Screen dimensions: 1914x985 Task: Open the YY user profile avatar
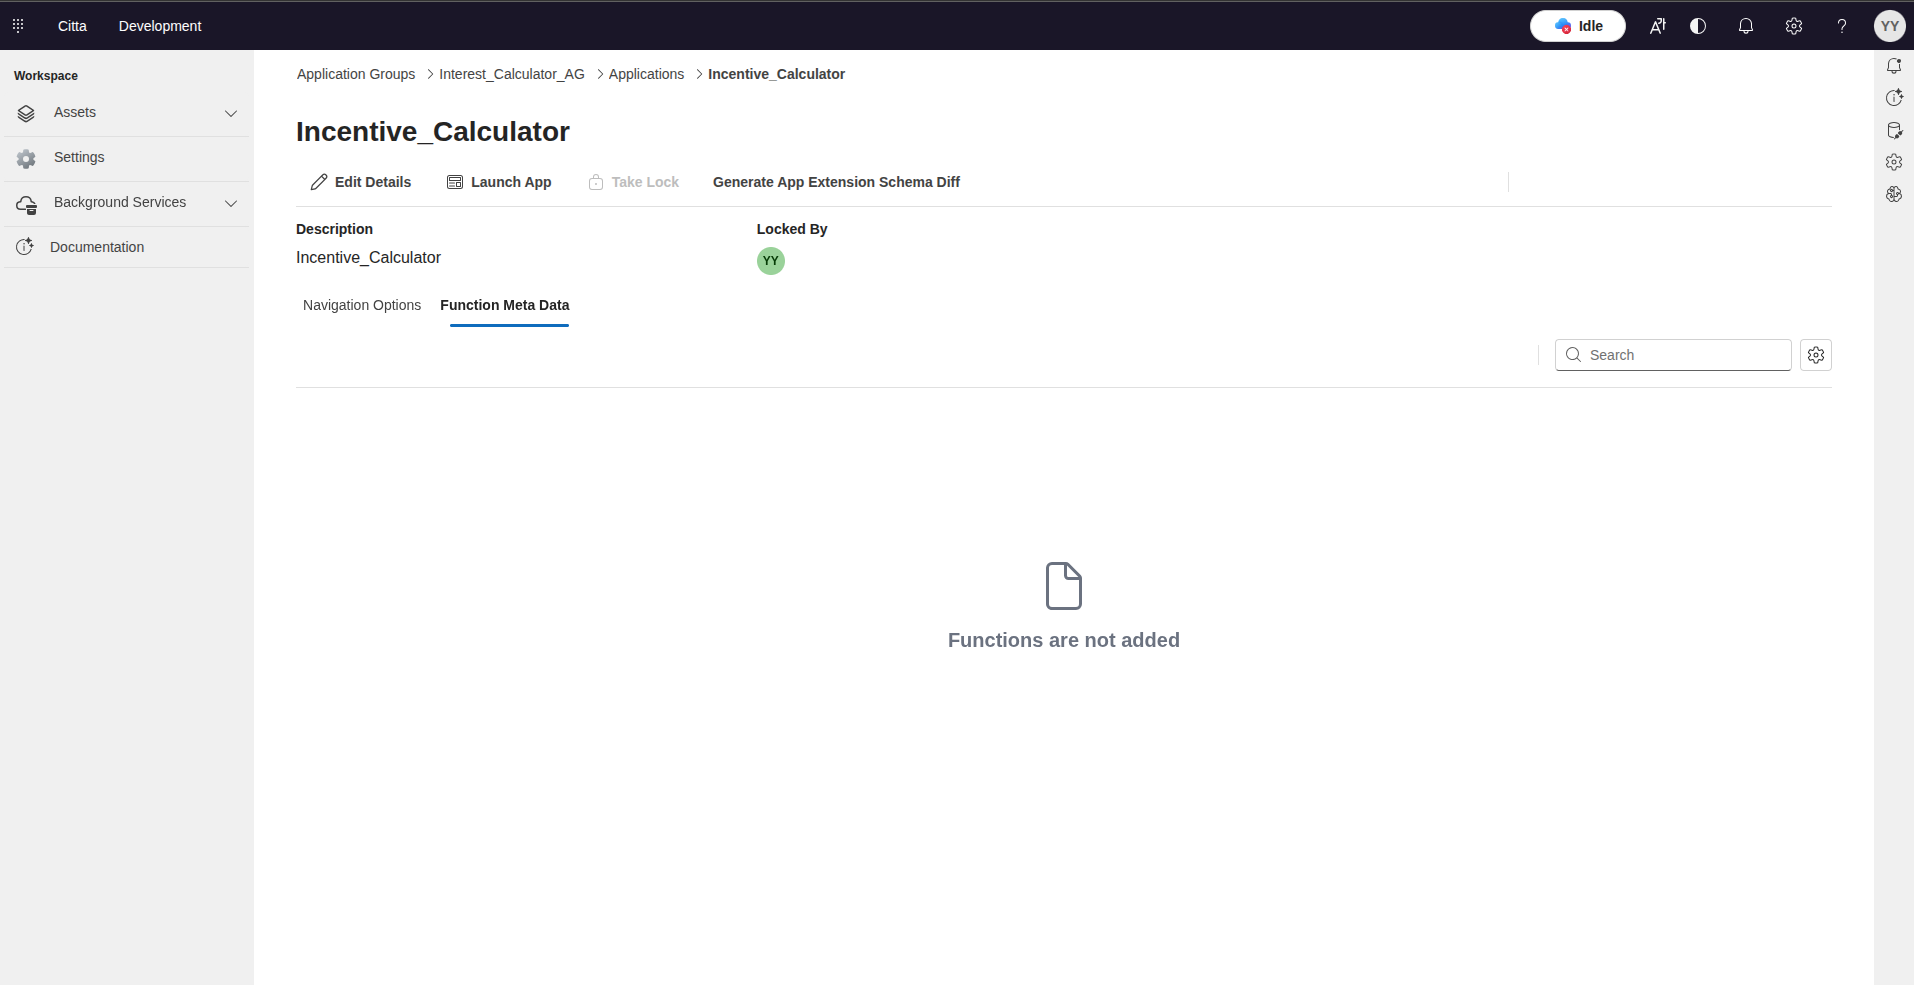coord(1889,26)
